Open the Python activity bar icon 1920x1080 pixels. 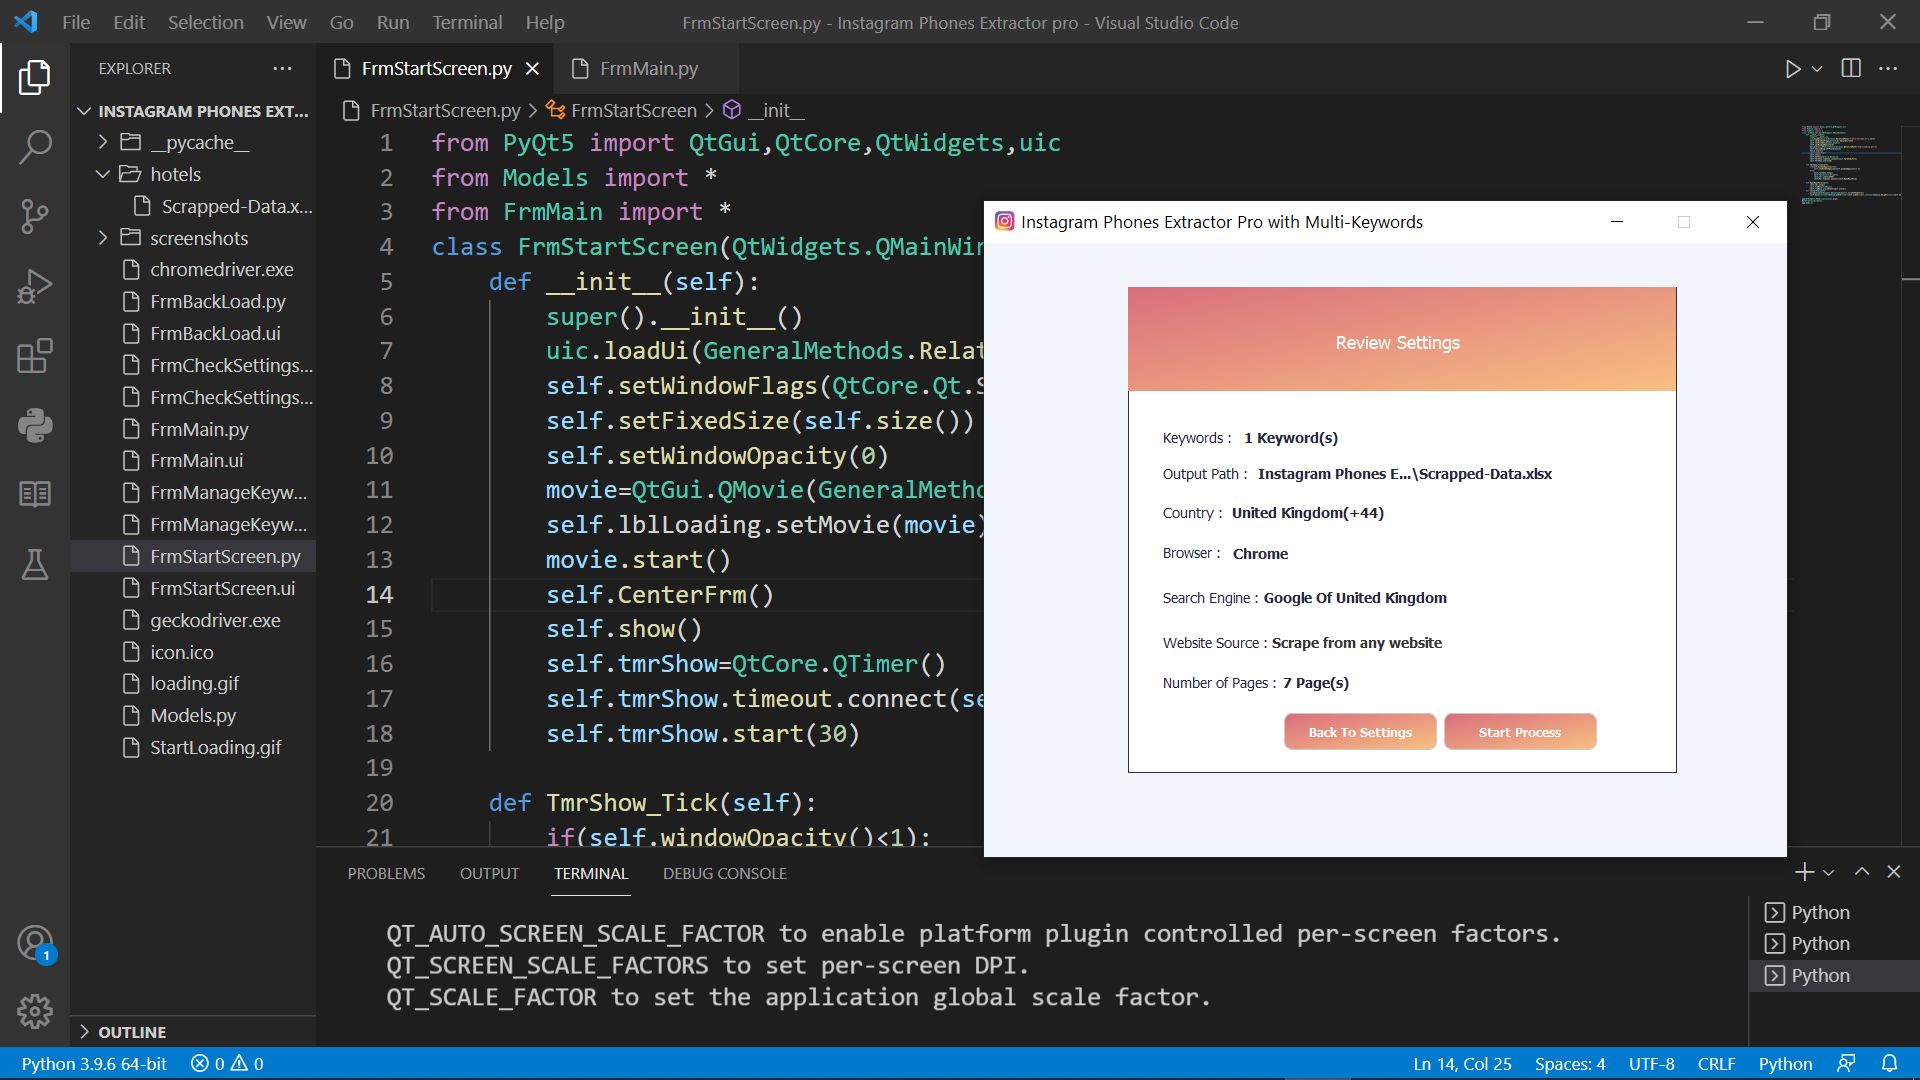pos(35,425)
